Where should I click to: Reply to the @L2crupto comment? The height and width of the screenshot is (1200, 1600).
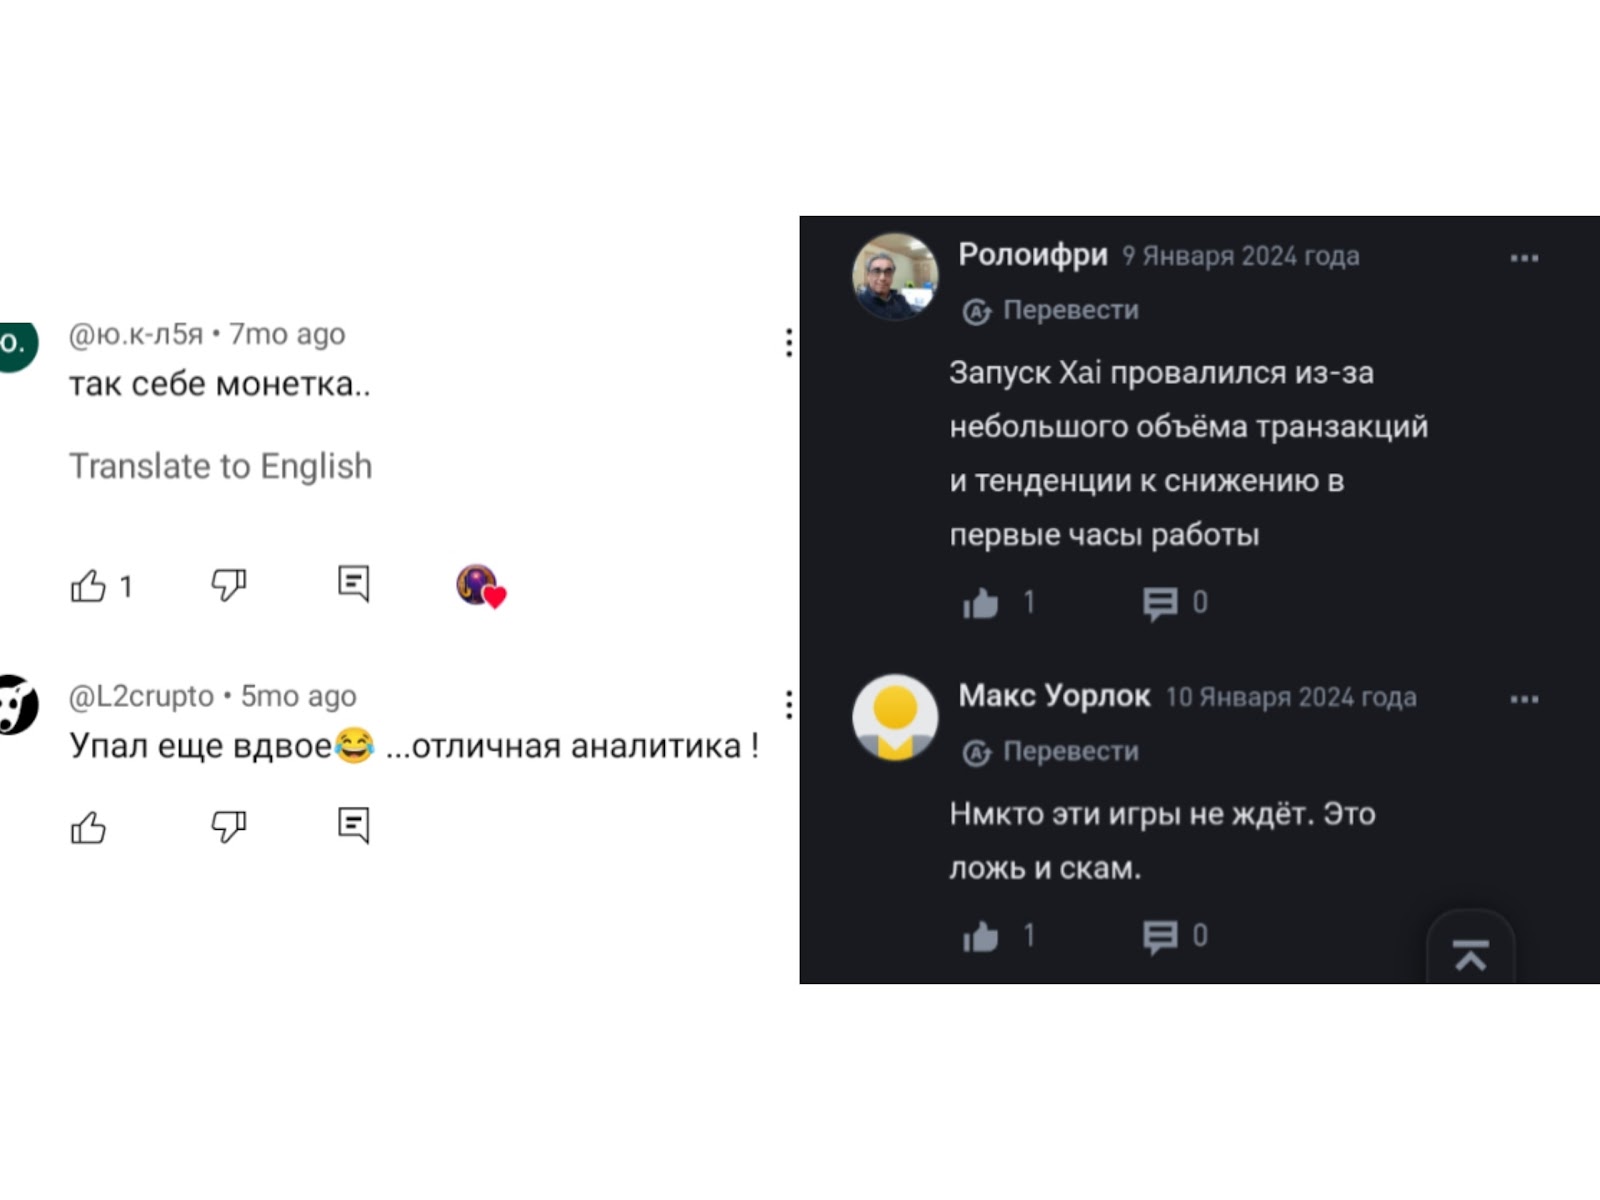click(x=353, y=825)
